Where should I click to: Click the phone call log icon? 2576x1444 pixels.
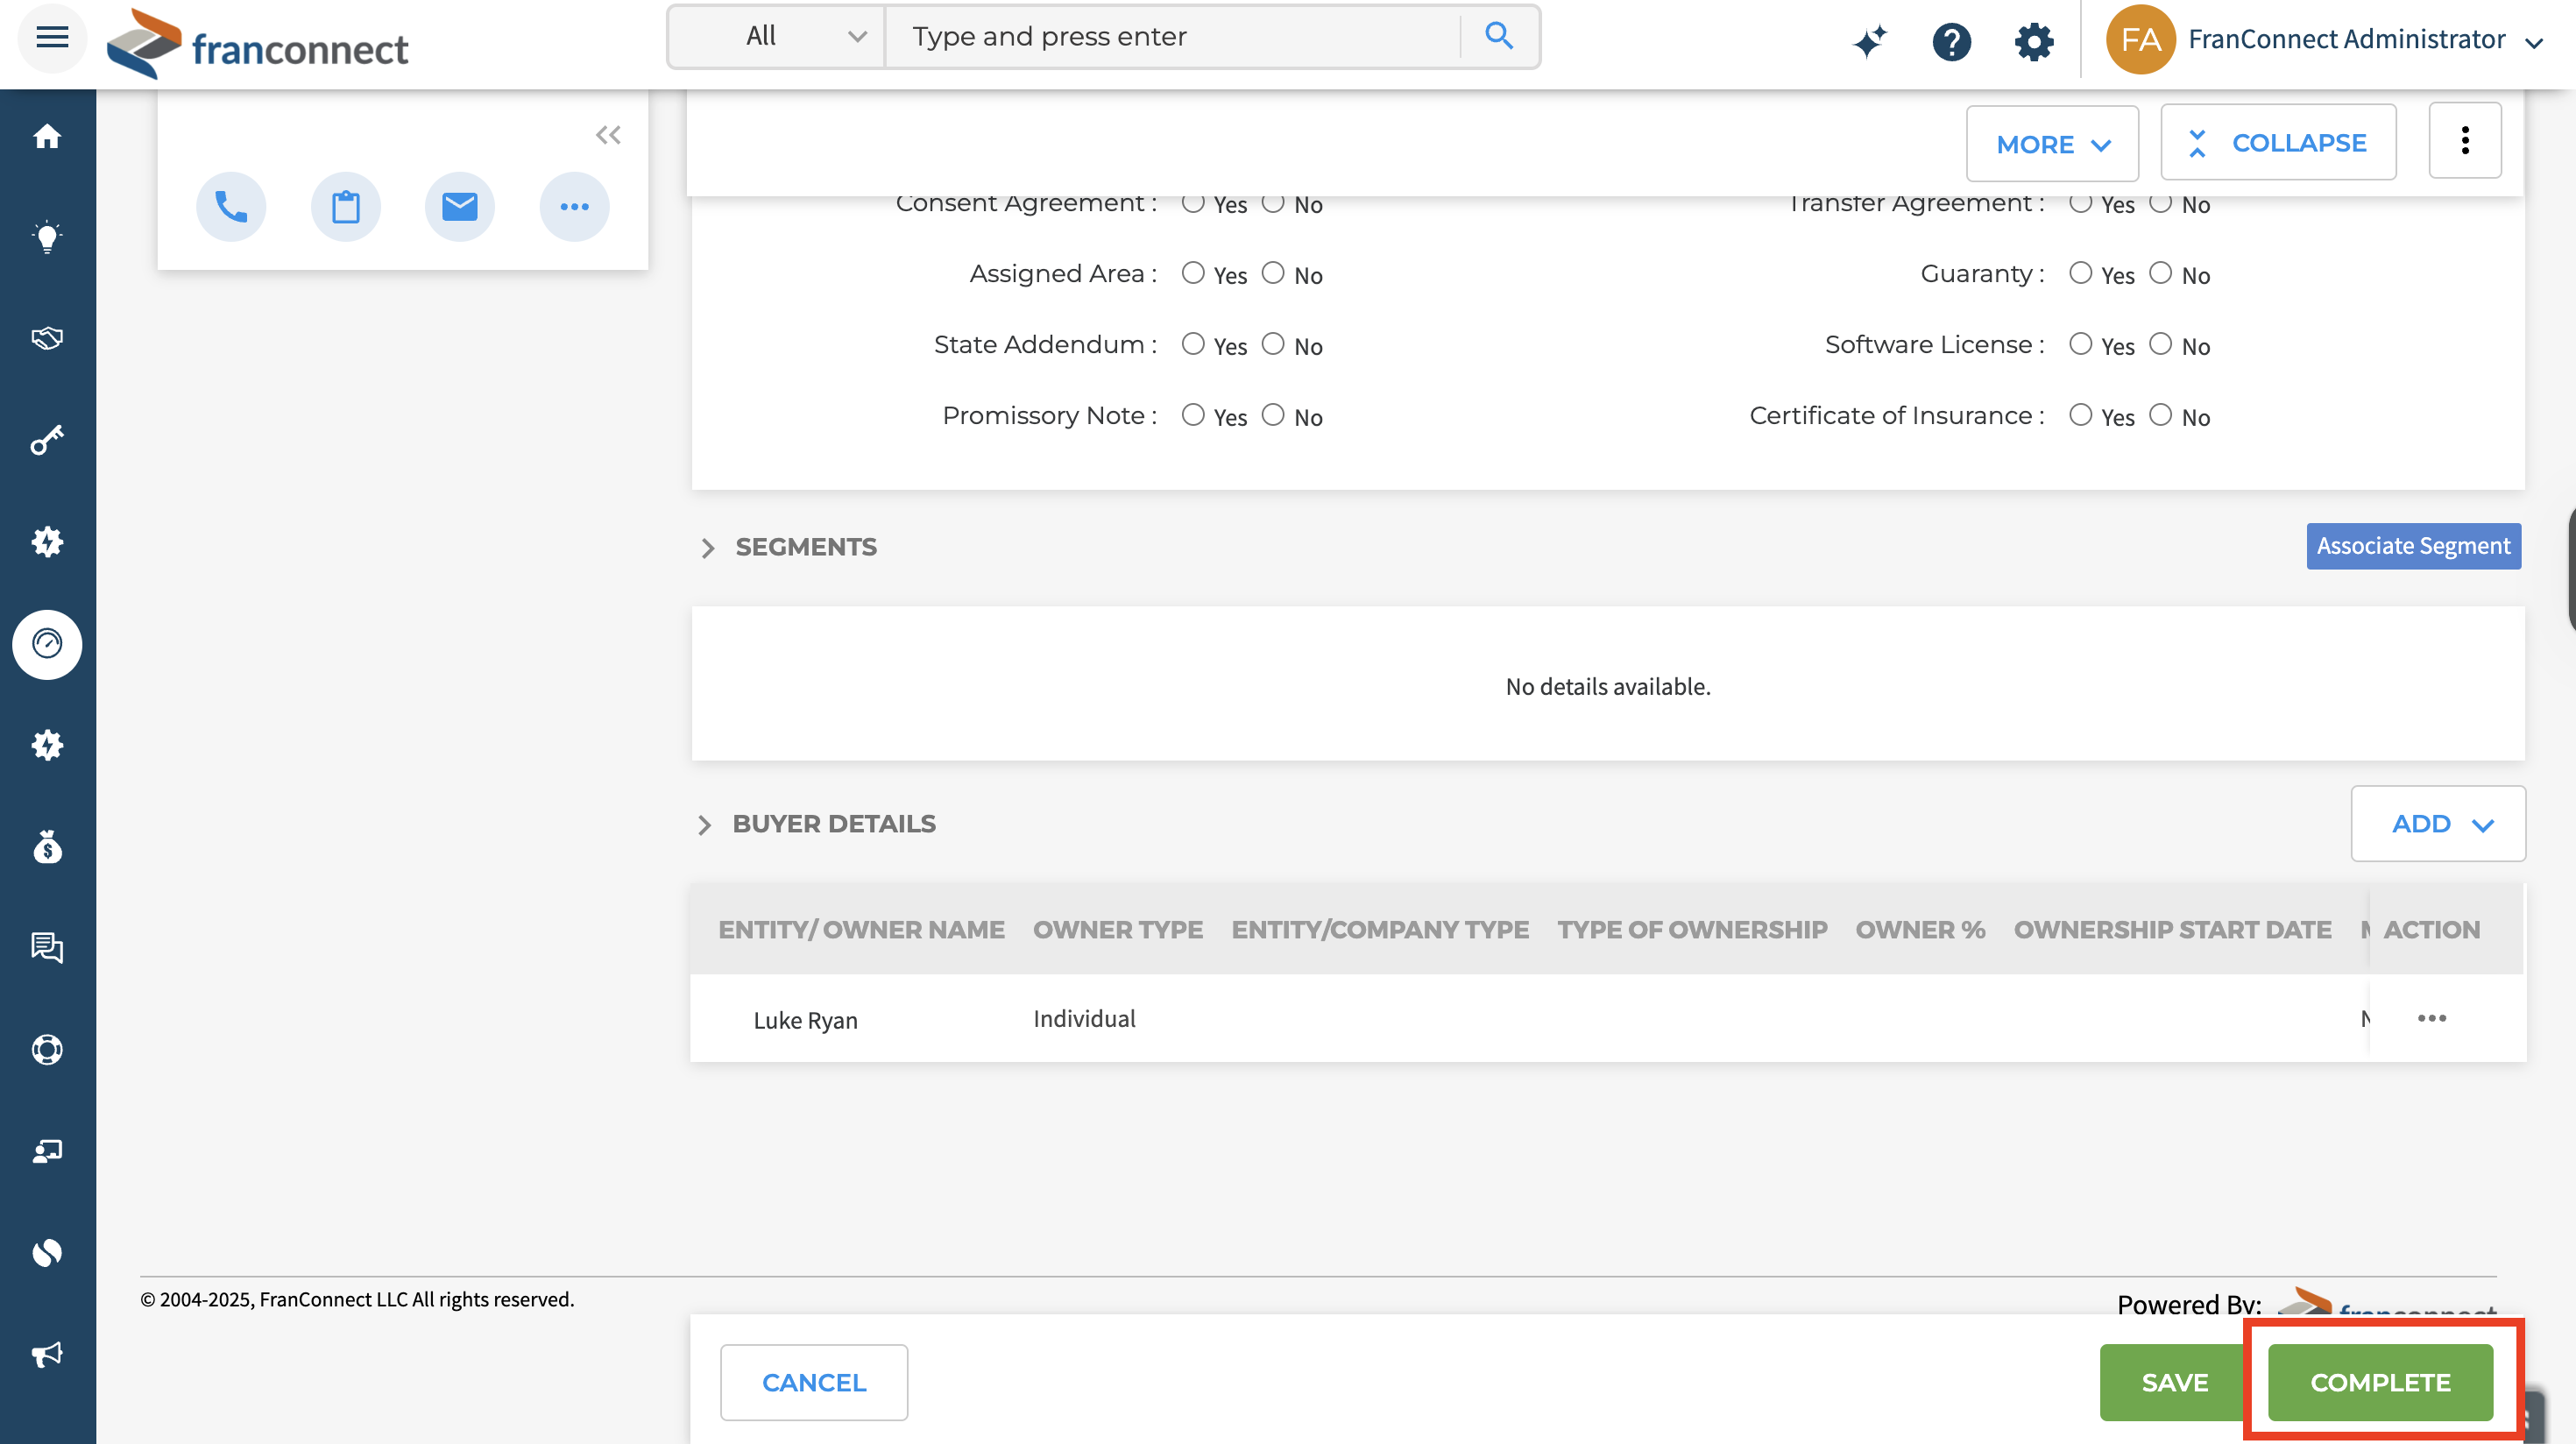231,207
